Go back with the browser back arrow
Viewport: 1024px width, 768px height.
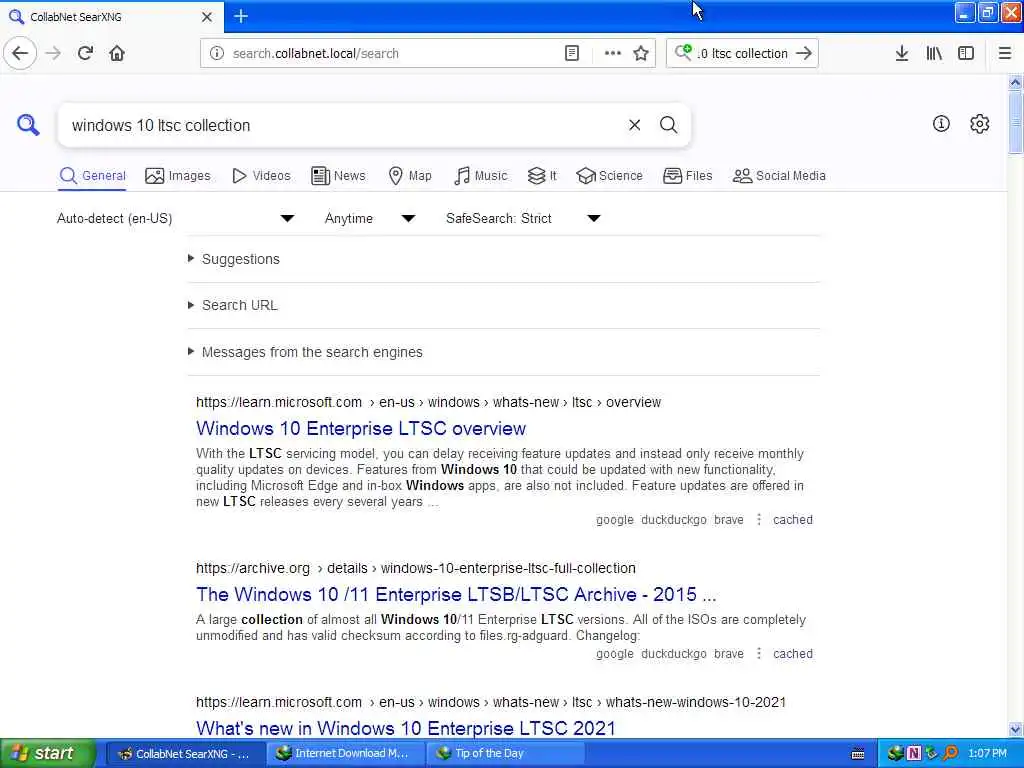point(20,53)
